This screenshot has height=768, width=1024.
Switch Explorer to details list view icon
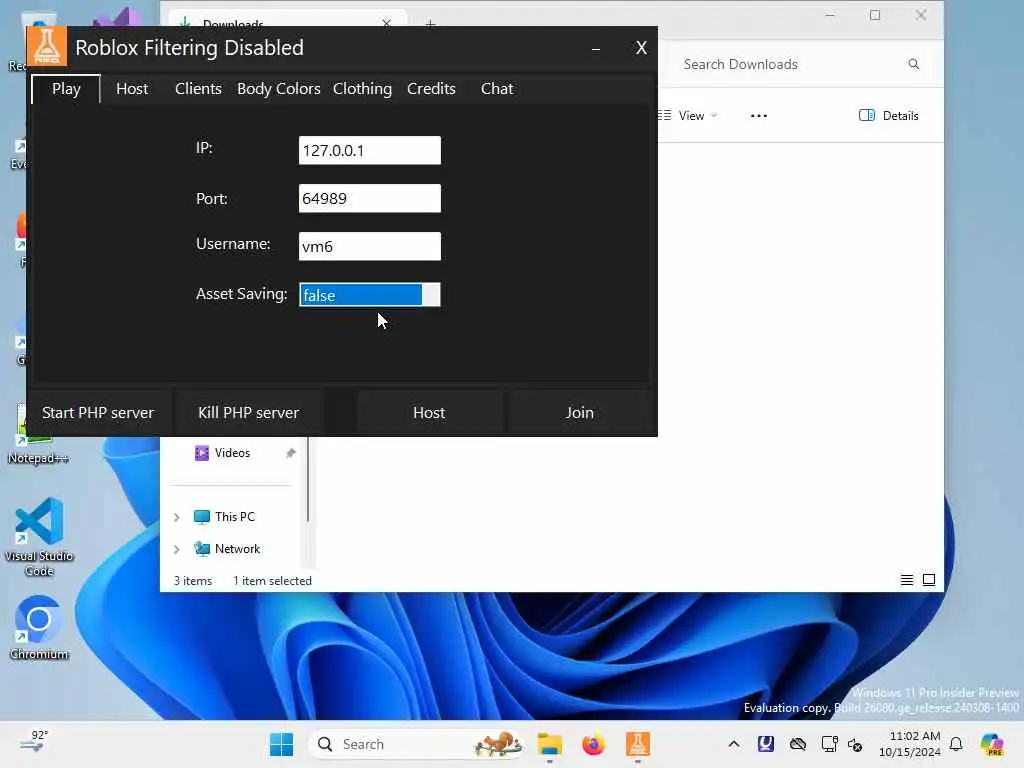[906, 580]
